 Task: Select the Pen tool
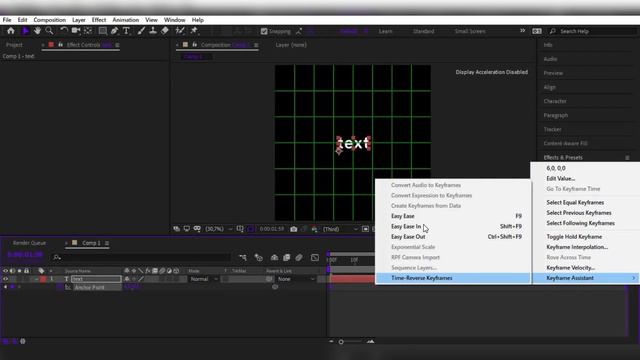[x=115, y=31]
